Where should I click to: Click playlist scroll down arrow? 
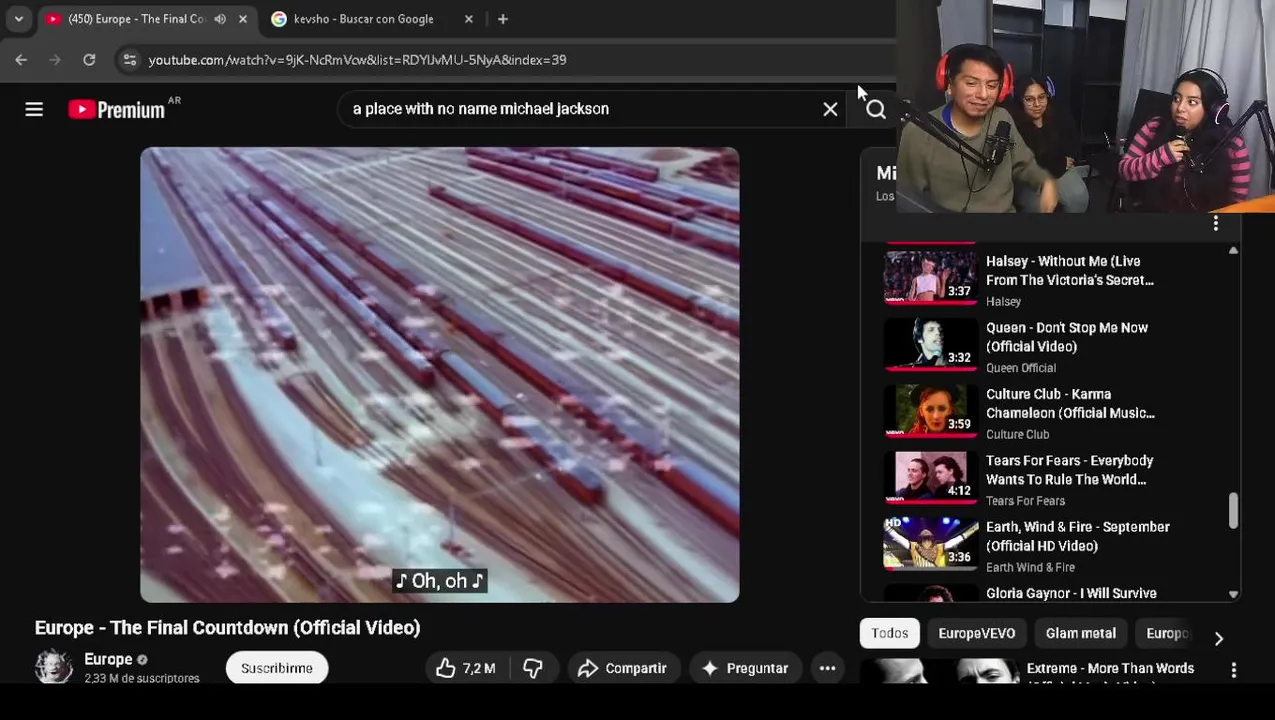tap(1233, 594)
